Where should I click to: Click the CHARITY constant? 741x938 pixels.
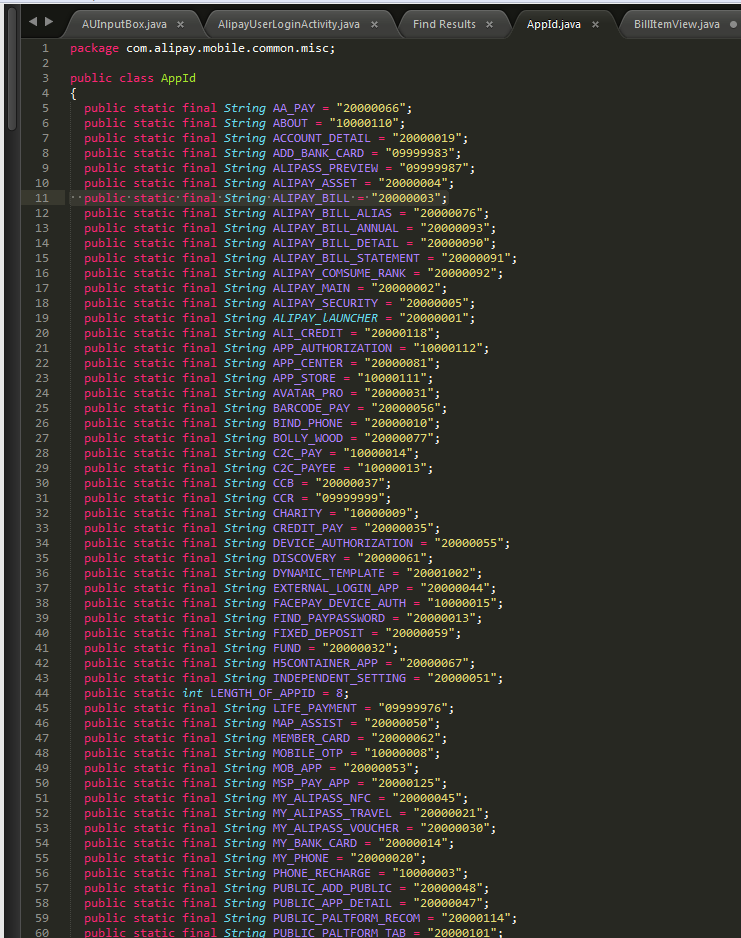click(297, 513)
